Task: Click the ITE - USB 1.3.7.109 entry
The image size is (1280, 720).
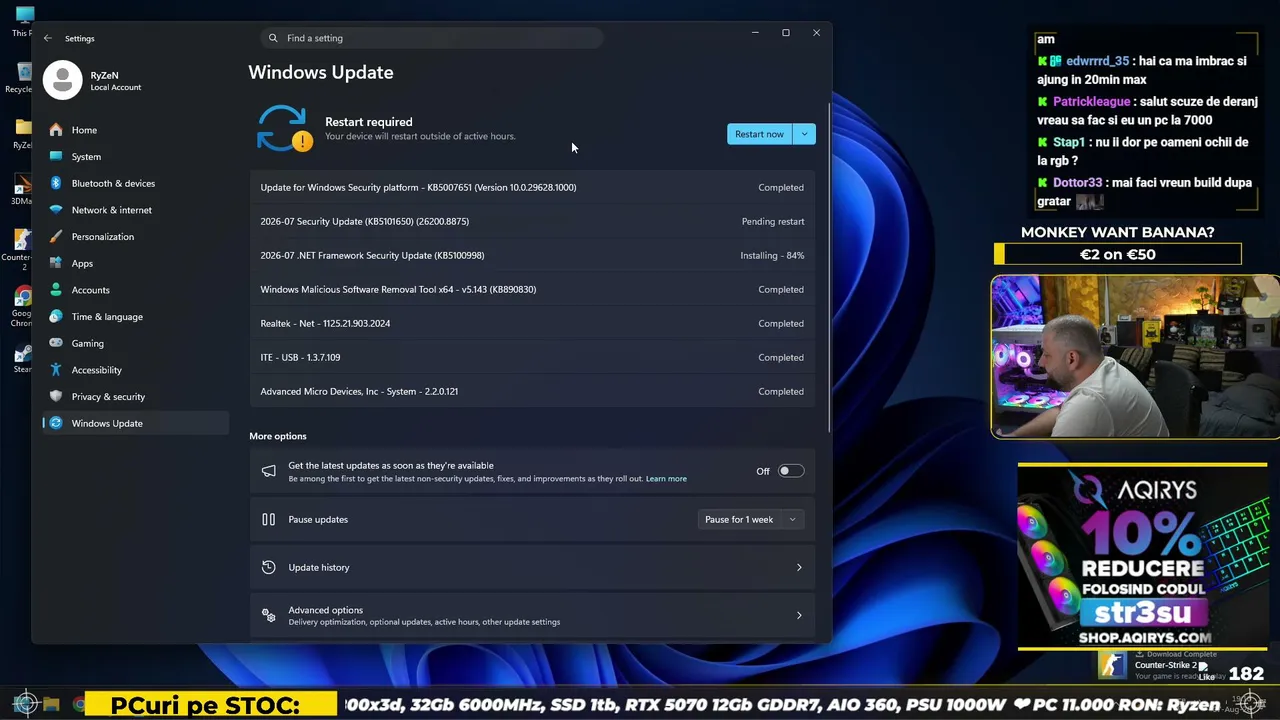Action: coord(532,357)
